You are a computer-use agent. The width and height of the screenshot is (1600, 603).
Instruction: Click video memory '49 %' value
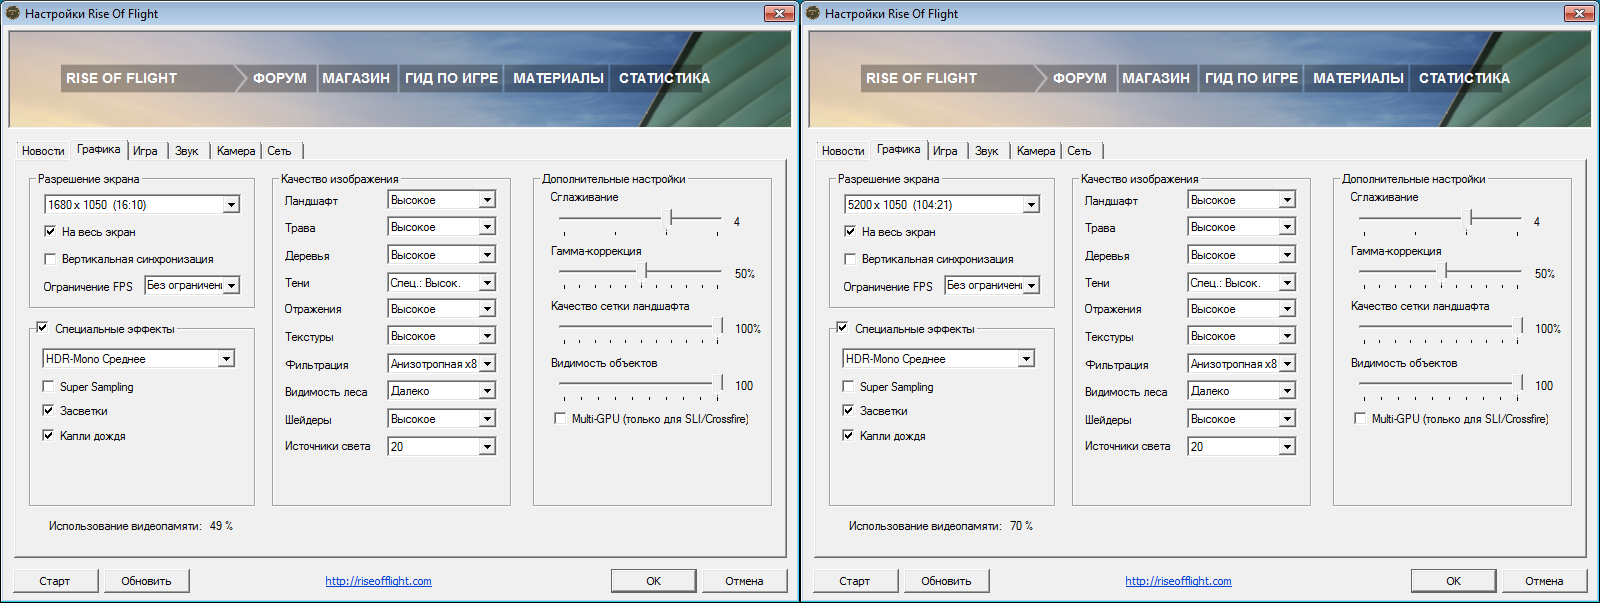pos(221,526)
